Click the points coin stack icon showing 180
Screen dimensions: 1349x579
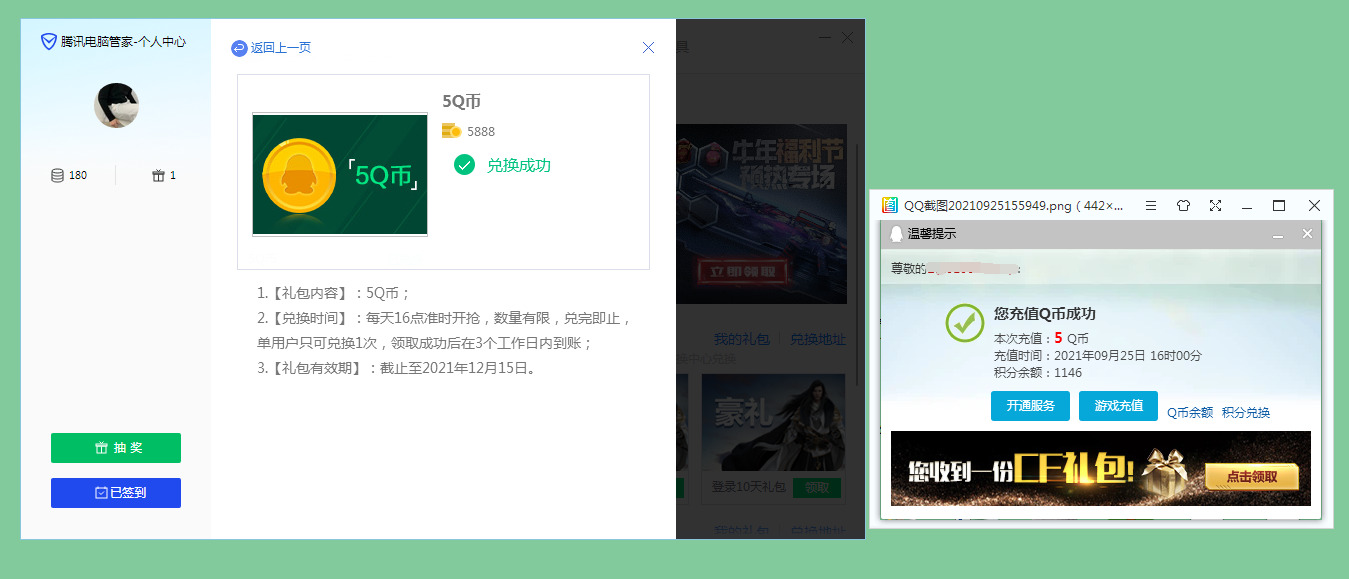tap(58, 175)
